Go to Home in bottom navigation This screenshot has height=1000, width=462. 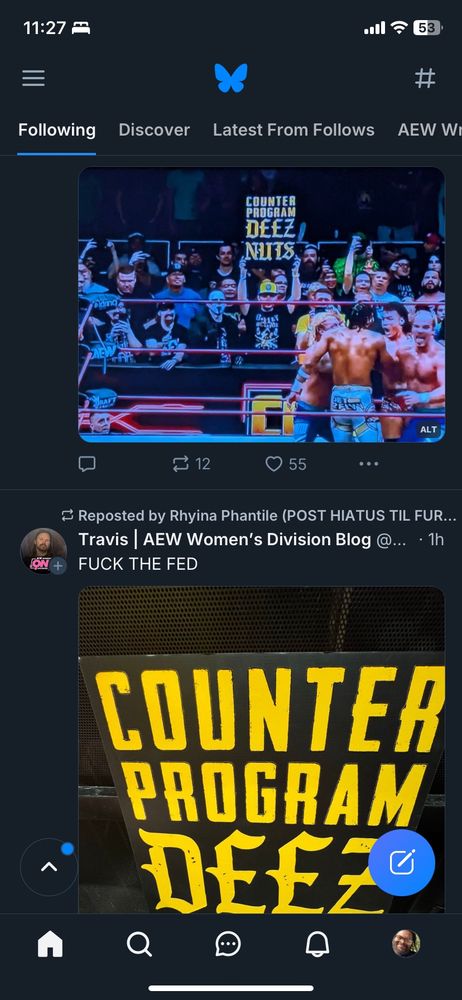[x=50, y=944]
